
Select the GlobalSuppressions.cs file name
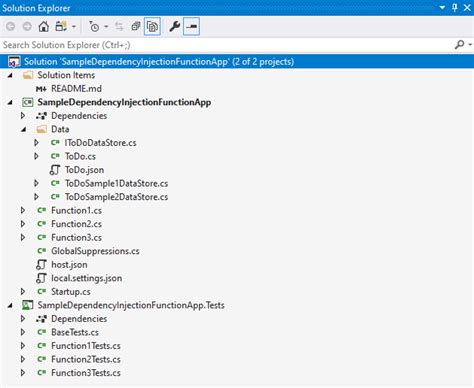(95, 251)
